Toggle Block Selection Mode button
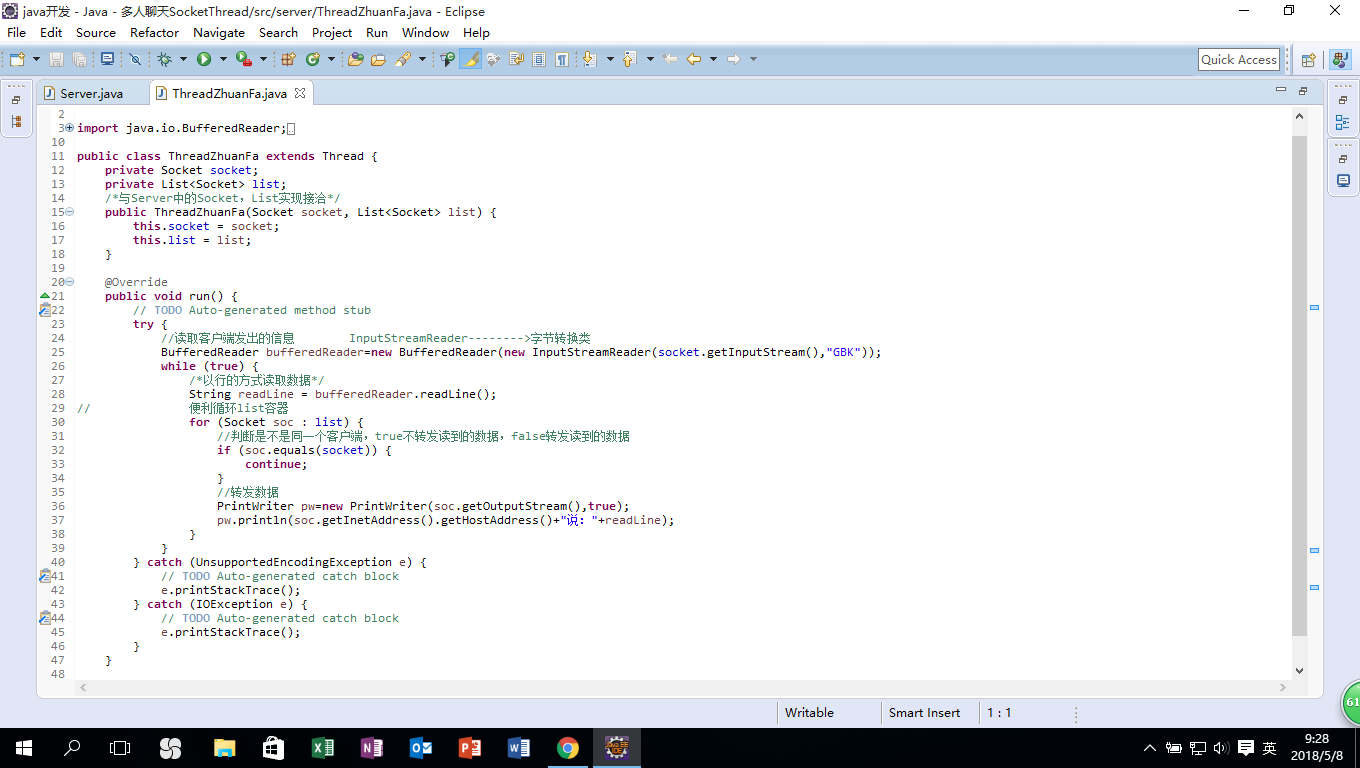 click(x=539, y=60)
